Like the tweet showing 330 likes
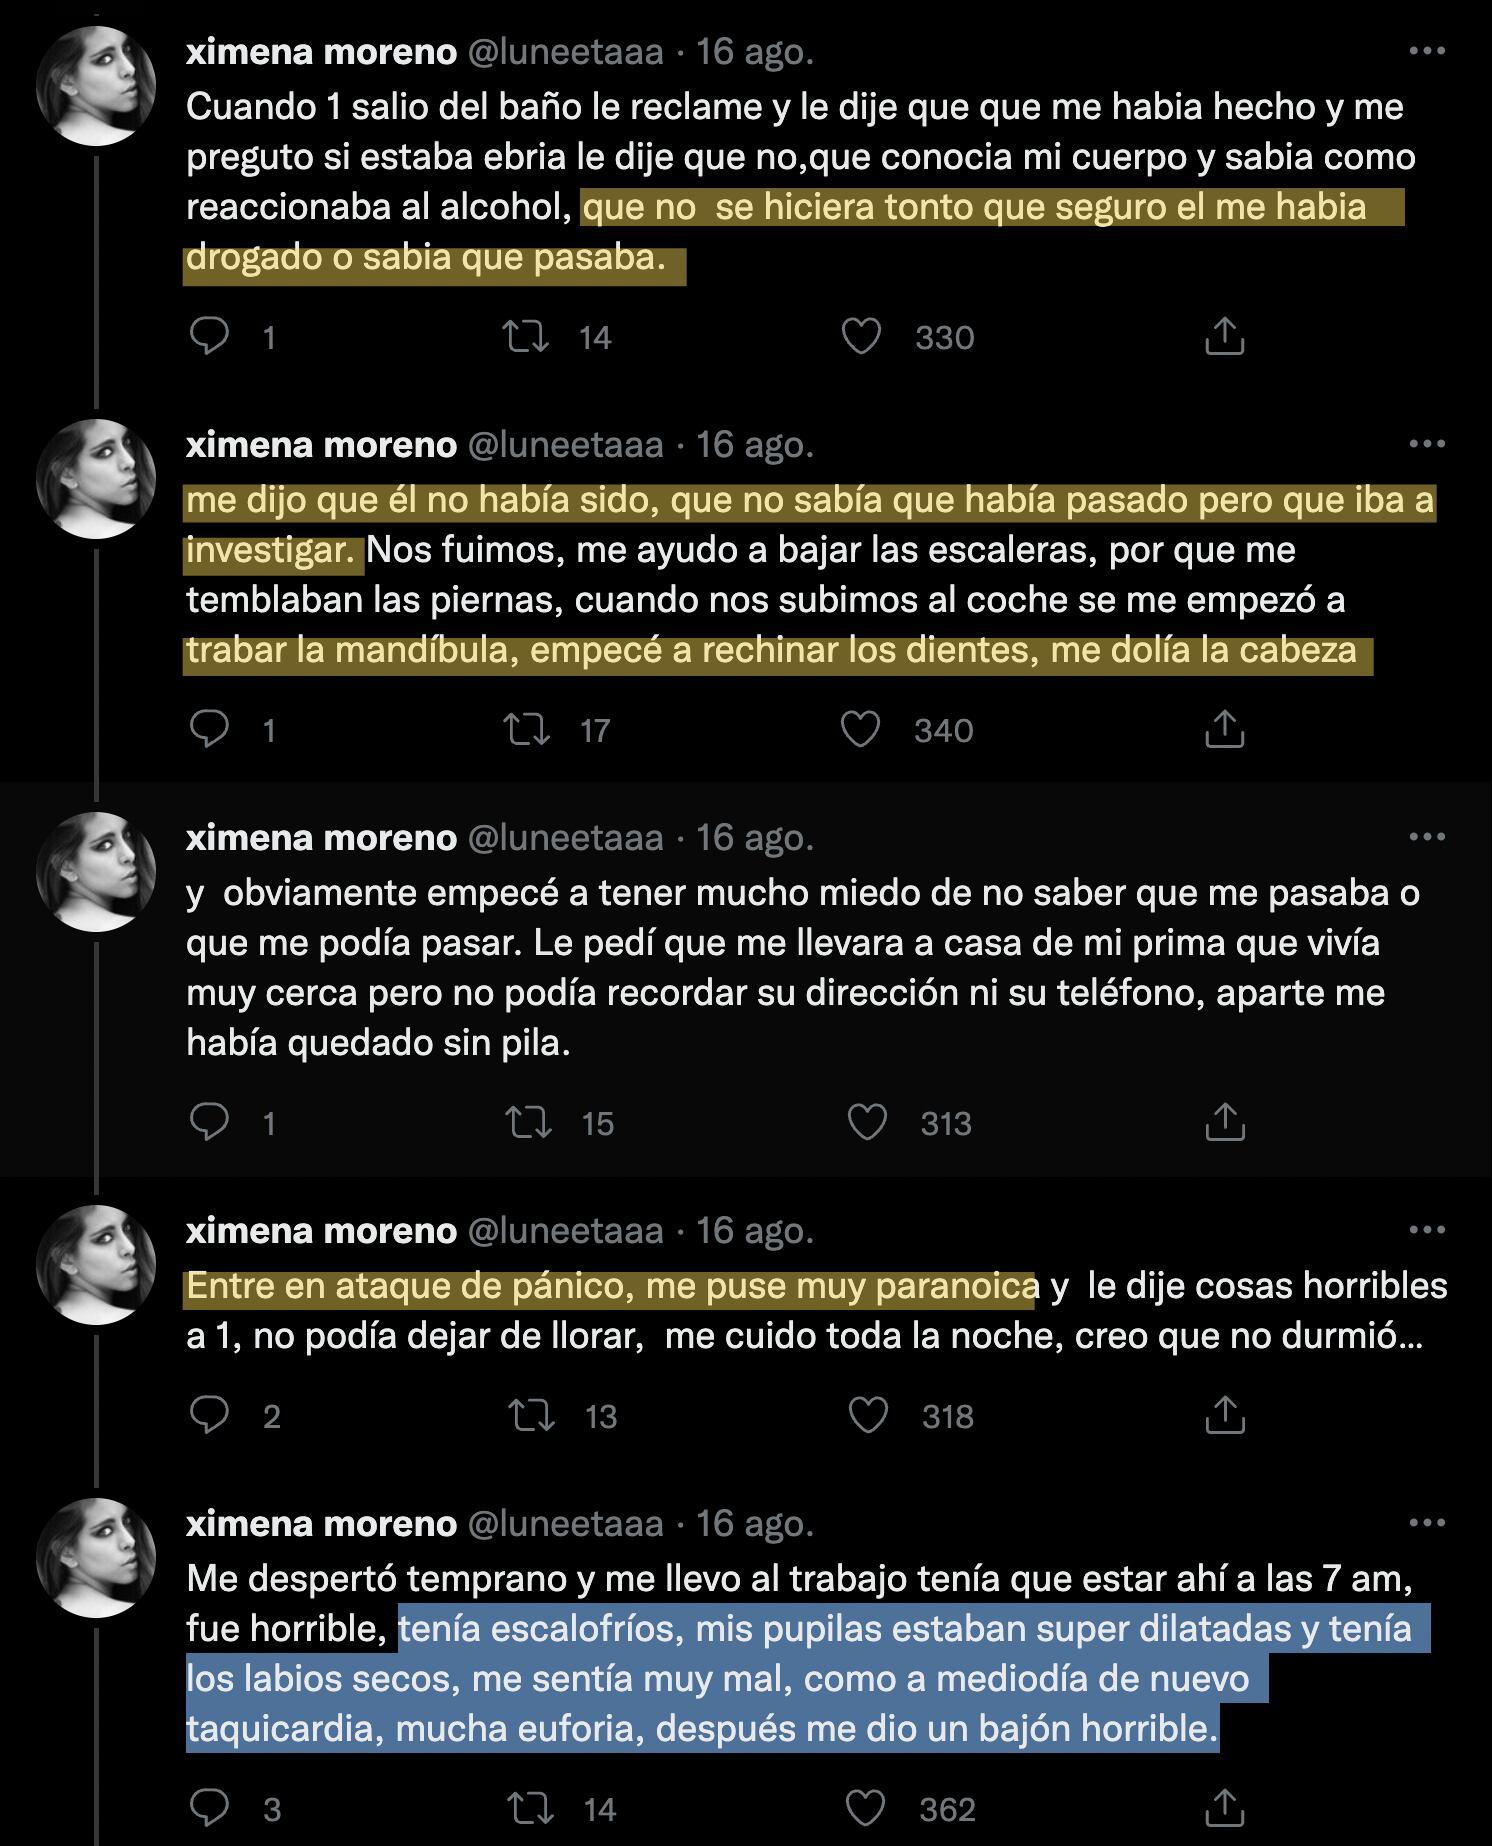The image size is (1492, 1846). click(x=861, y=337)
